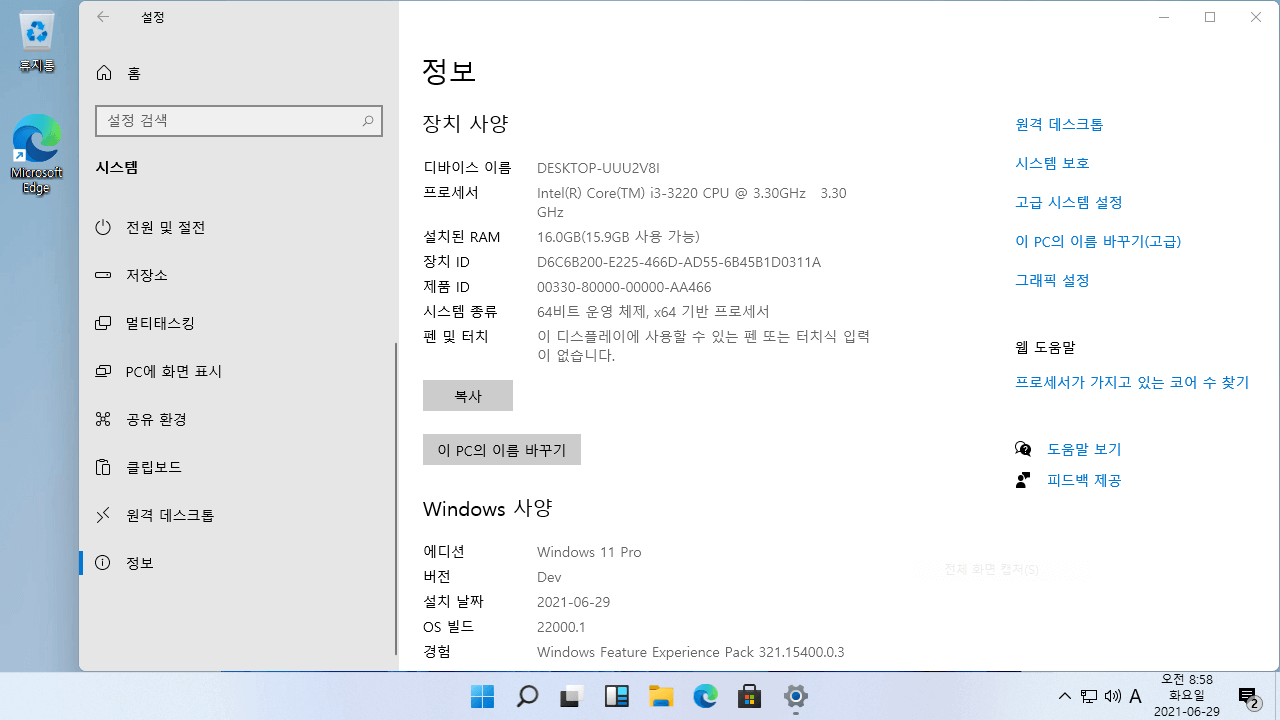This screenshot has width=1280, height=720.
Task: Click the 도움말 보기 chat bubble icon
Action: [x=1023, y=449]
